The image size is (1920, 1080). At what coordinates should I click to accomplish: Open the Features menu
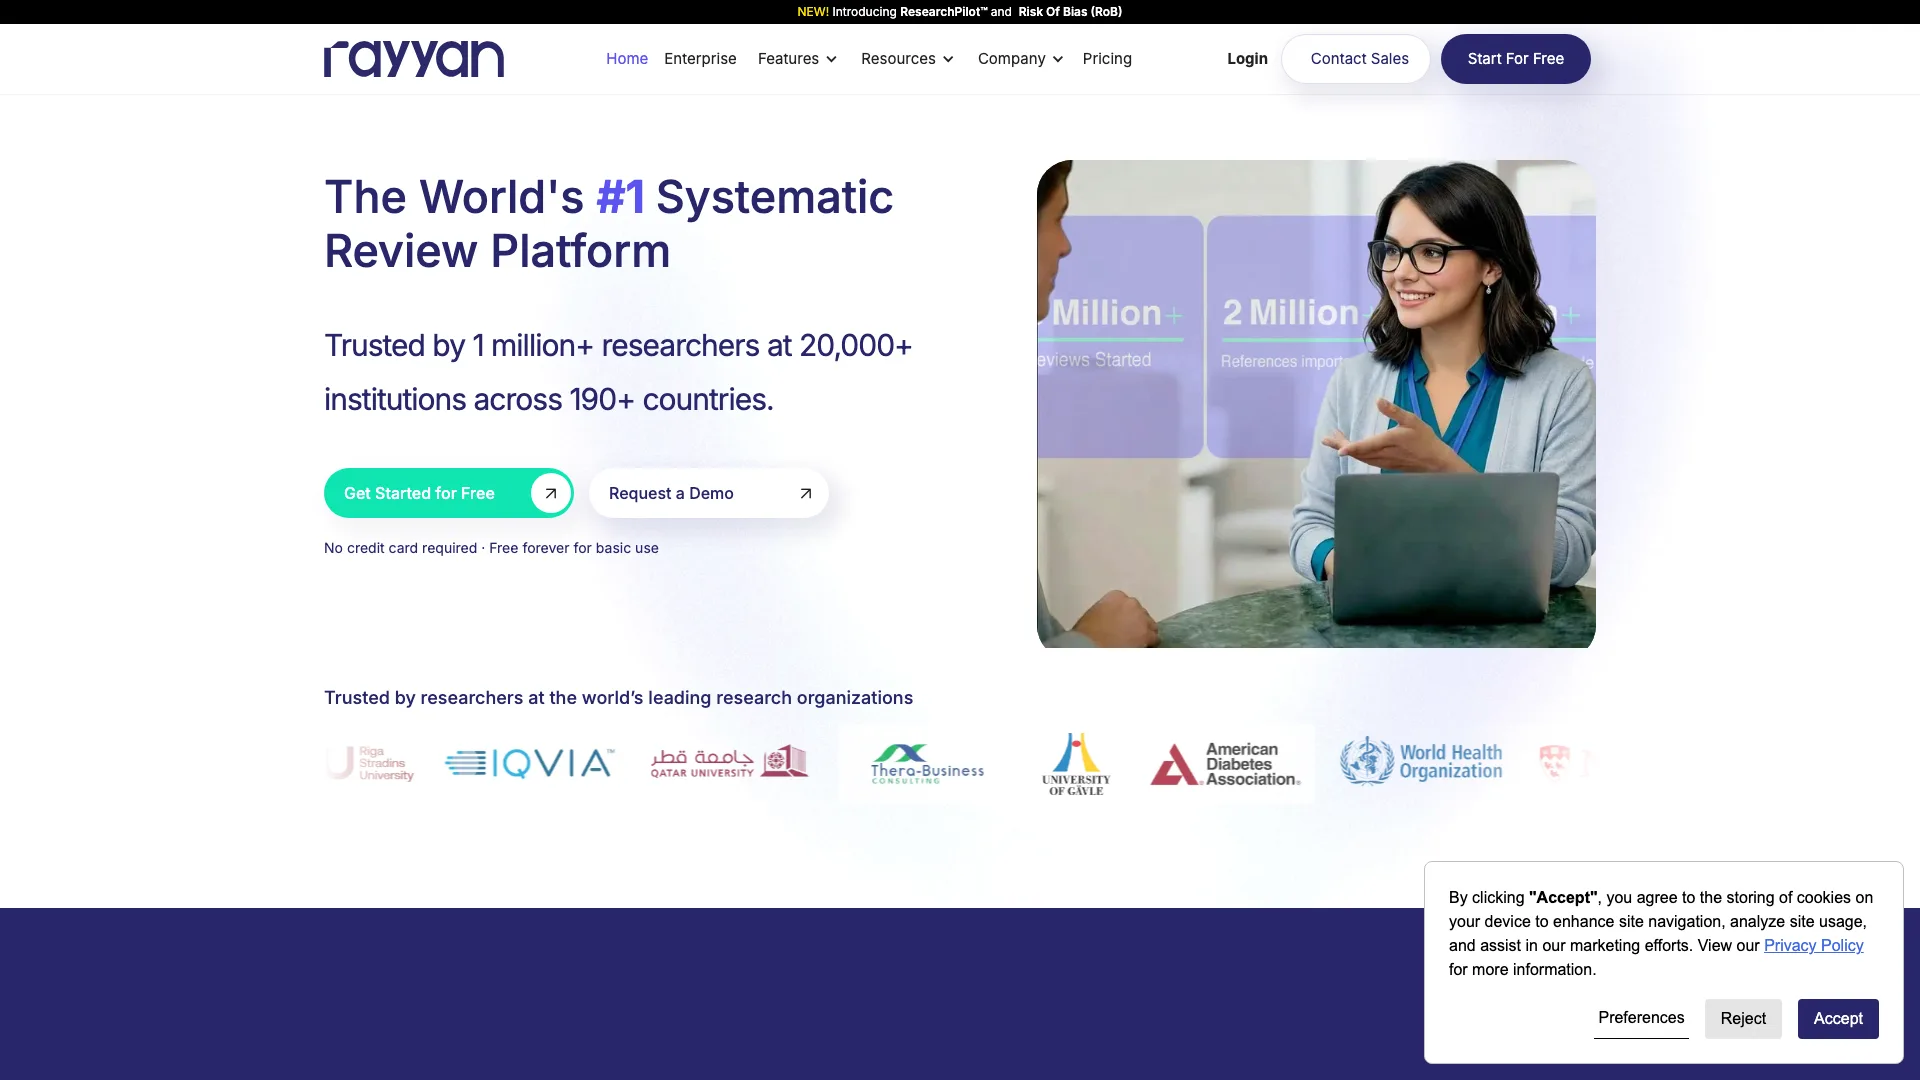[797, 59]
